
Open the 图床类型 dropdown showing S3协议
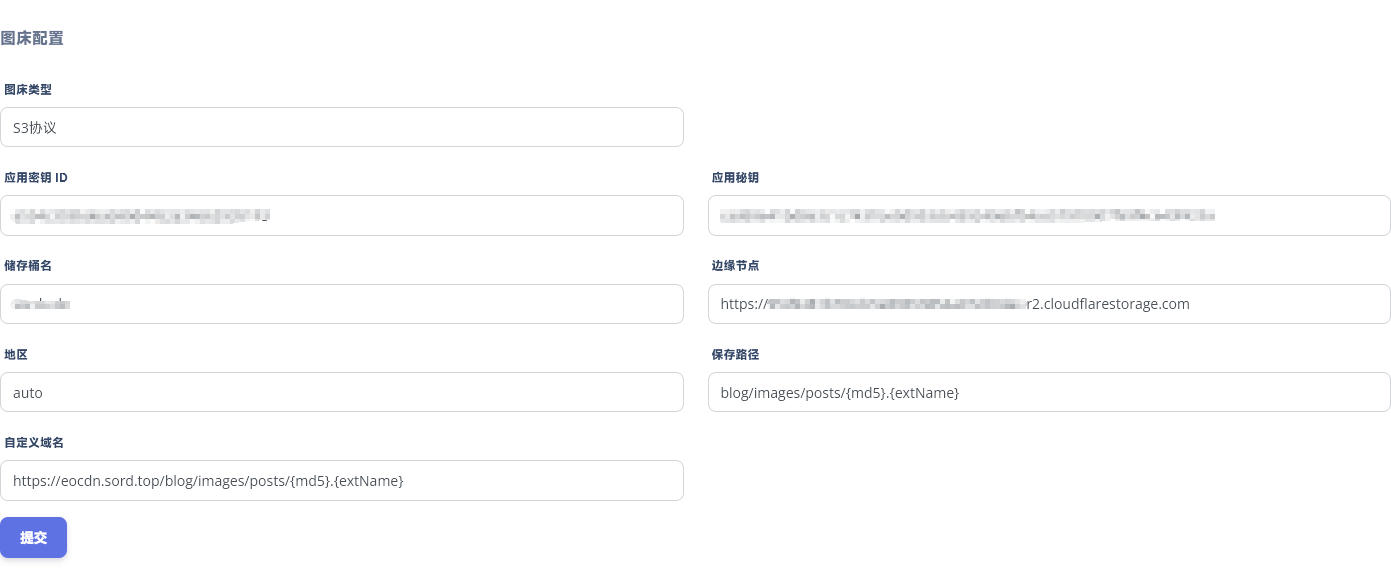pos(341,127)
